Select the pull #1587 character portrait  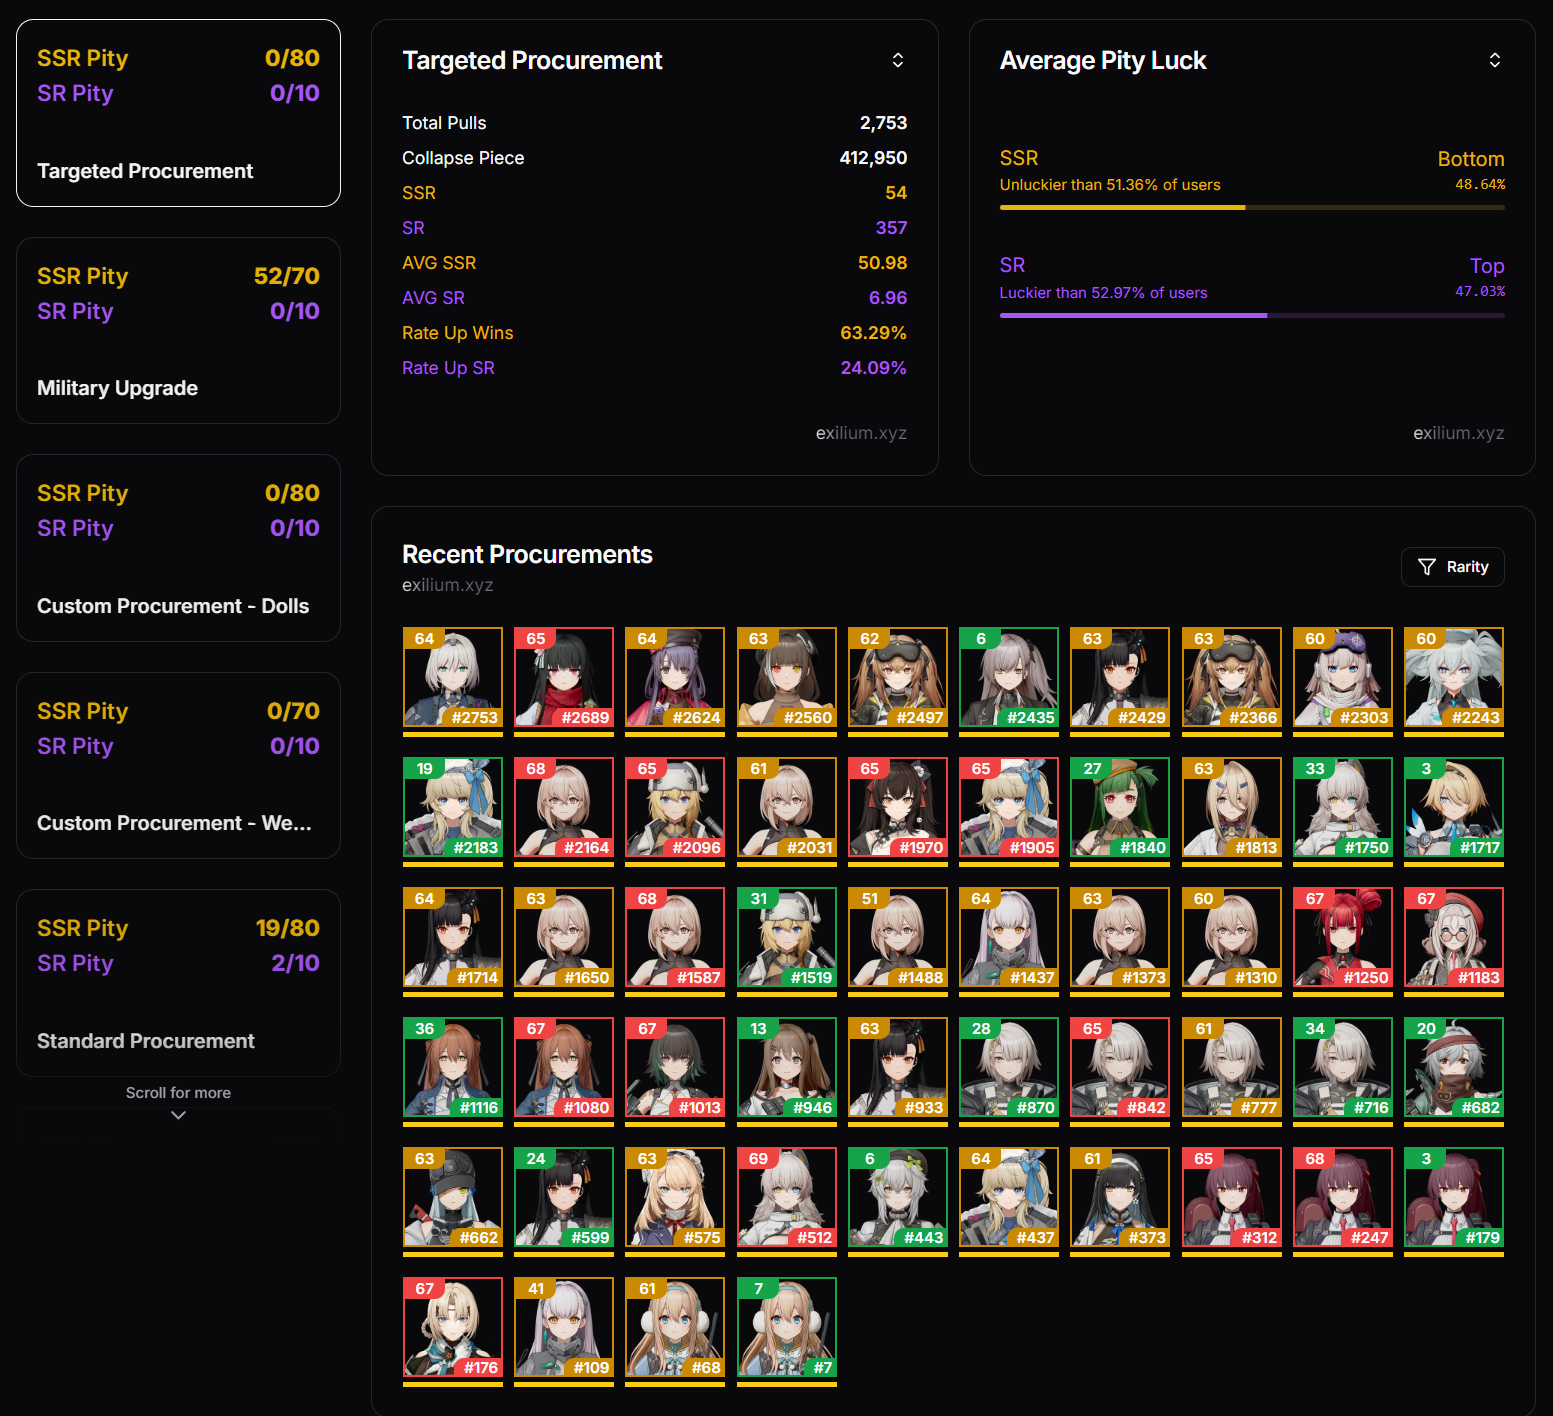tap(675, 937)
